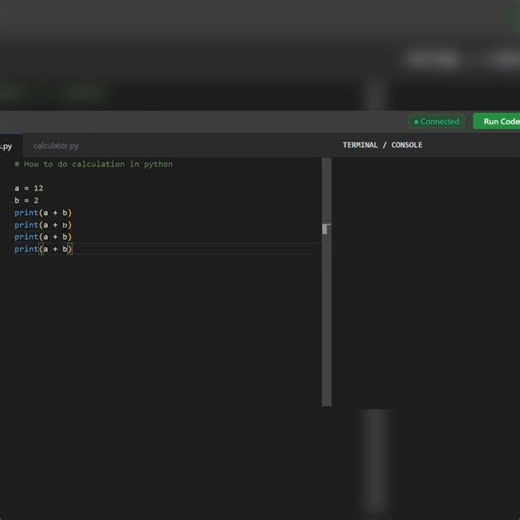Click the Run Code button
Screen dimensions: 520x520
[x=497, y=121]
